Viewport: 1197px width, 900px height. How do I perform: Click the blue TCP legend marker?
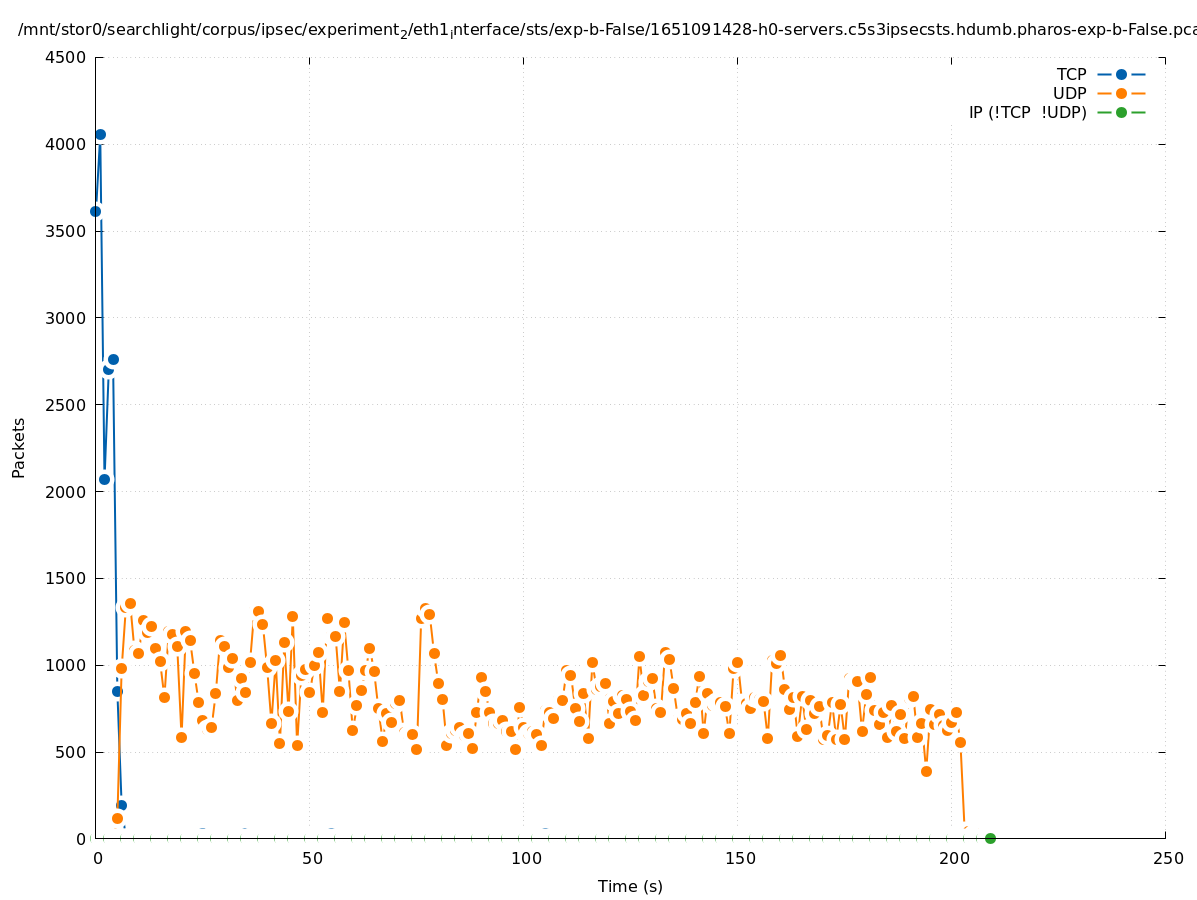(1121, 74)
